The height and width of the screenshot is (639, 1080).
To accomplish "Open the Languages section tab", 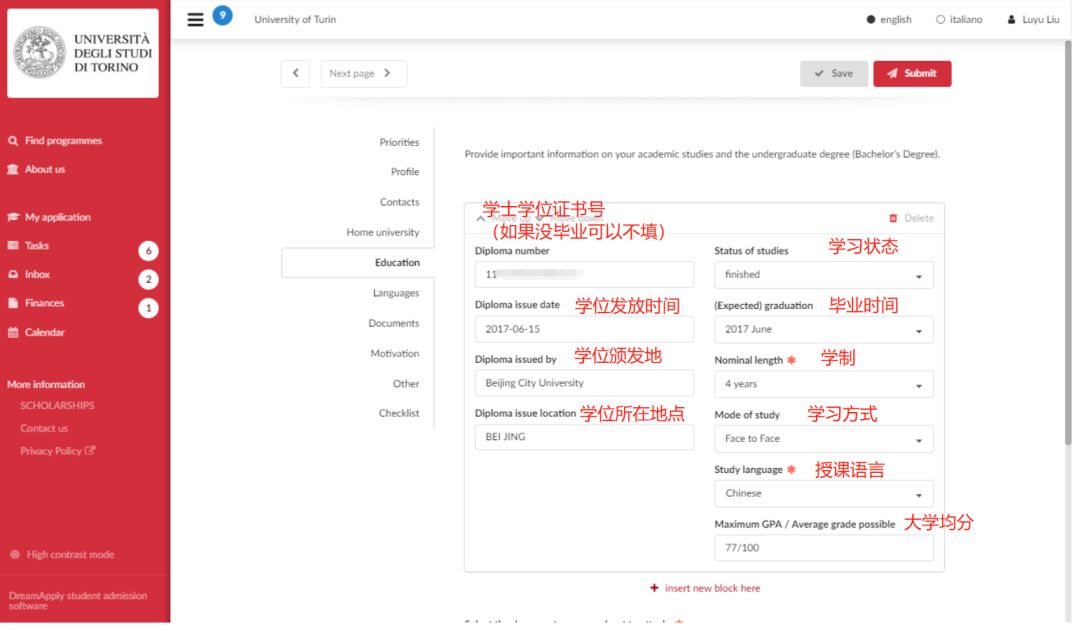I will (x=395, y=293).
